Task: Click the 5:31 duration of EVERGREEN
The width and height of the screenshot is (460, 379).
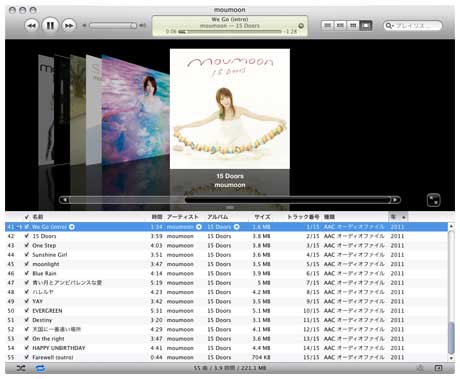Action: [x=156, y=311]
